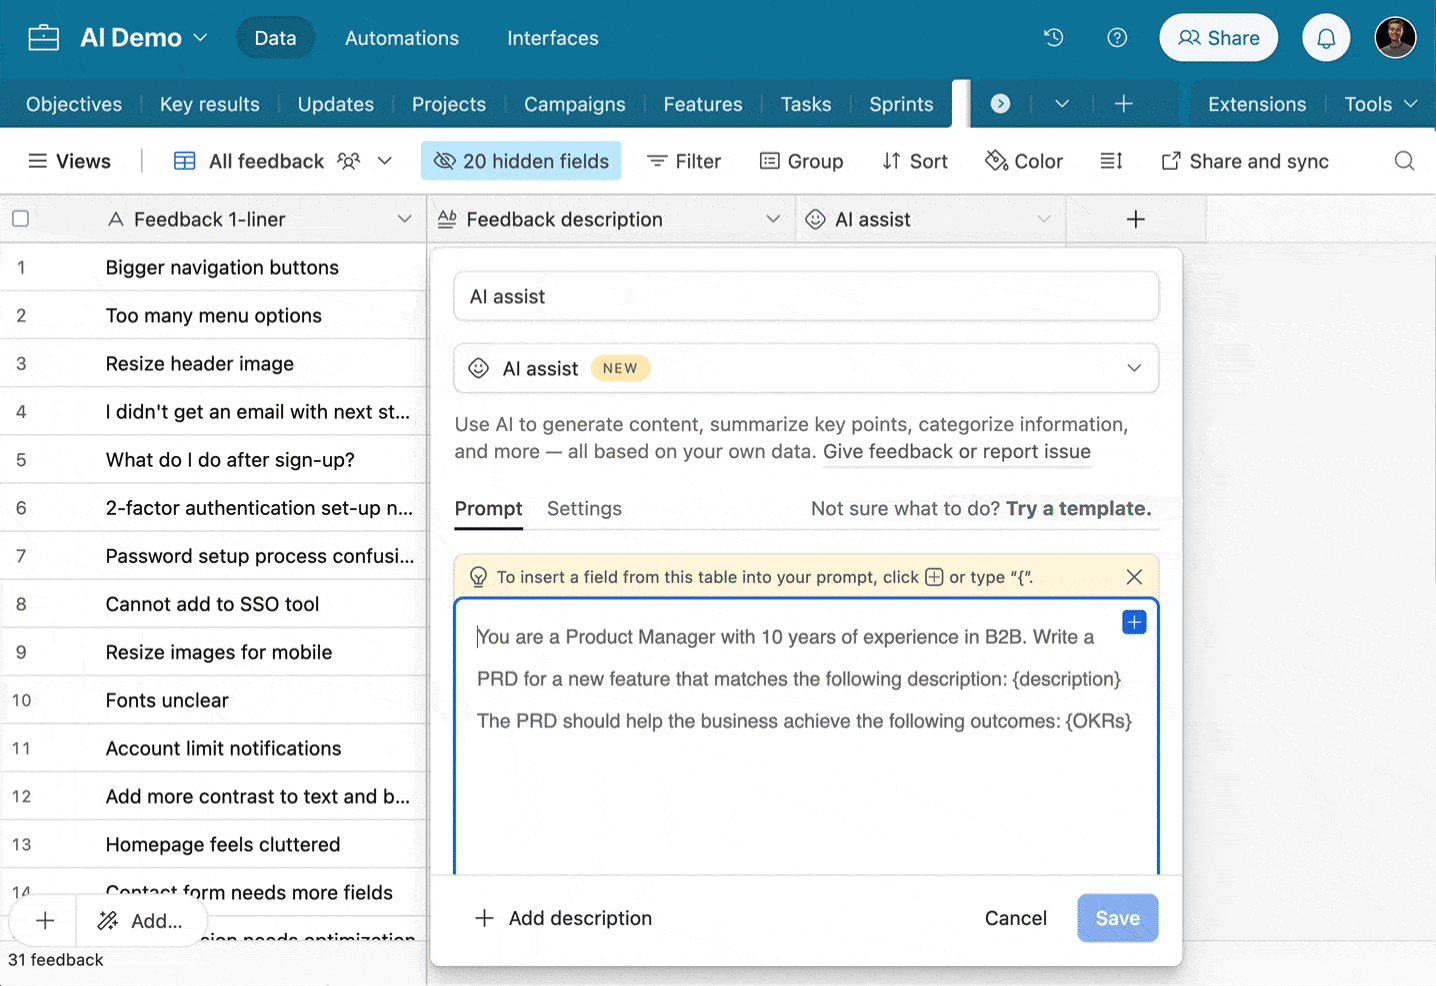
Task: Open the help question mark icon
Action: [x=1117, y=38]
